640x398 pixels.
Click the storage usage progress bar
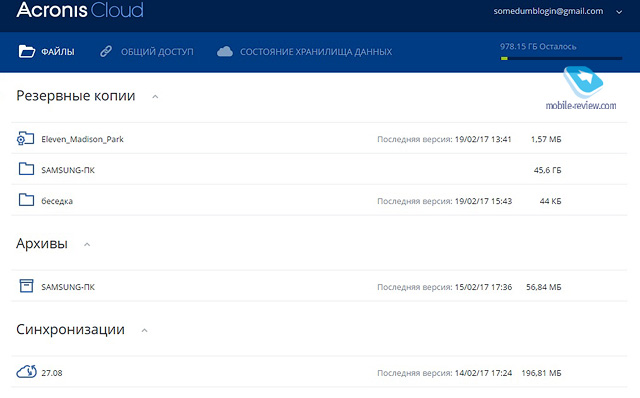coord(561,58)
